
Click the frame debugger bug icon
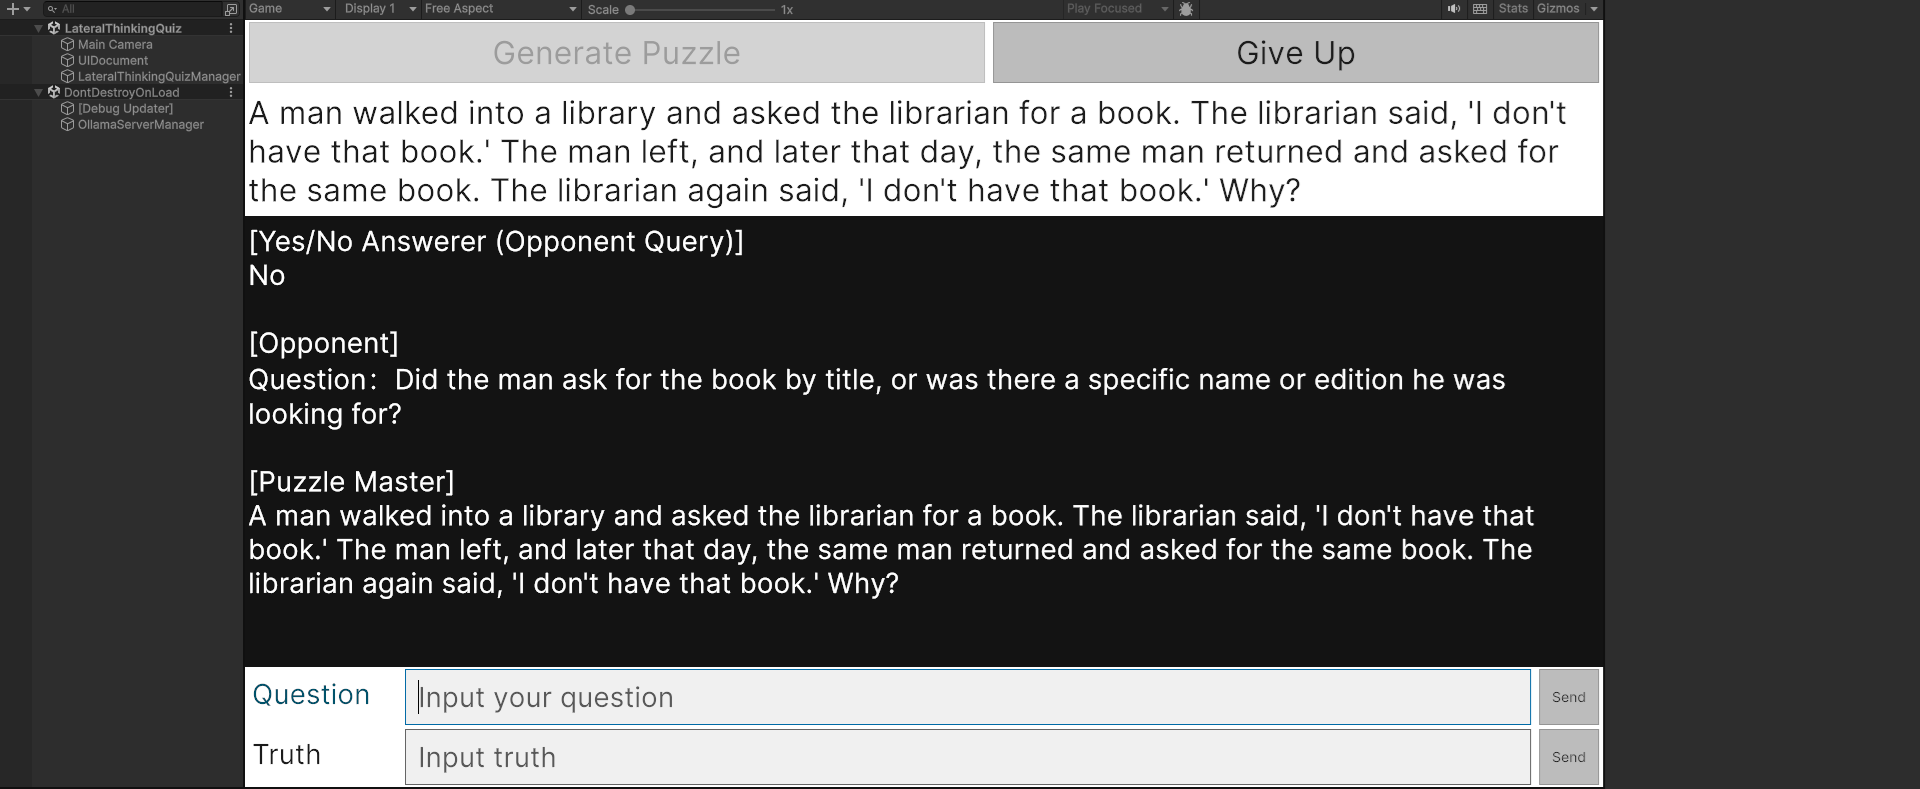pyautogui.click(x=1186, y=9)
